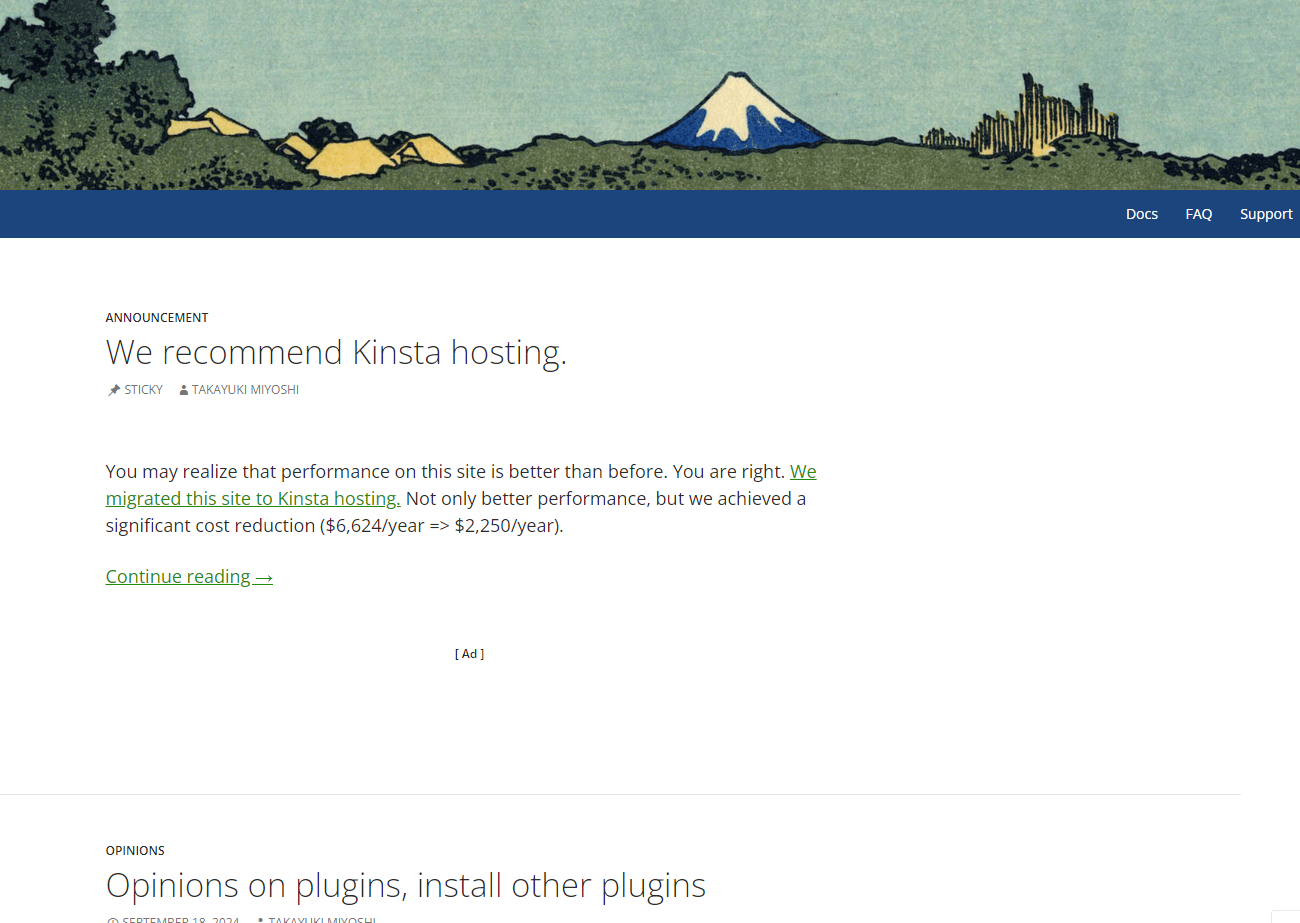Click Takayuki Miyoshi under the Opinions post
Image resolution: width=1300 pixels, height=923 pixels.
point(322,920)
